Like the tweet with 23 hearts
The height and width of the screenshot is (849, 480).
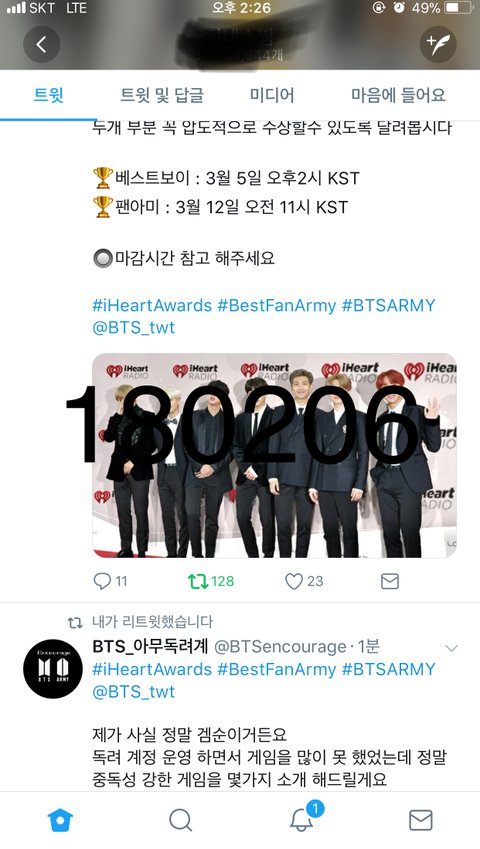point(304,581)
